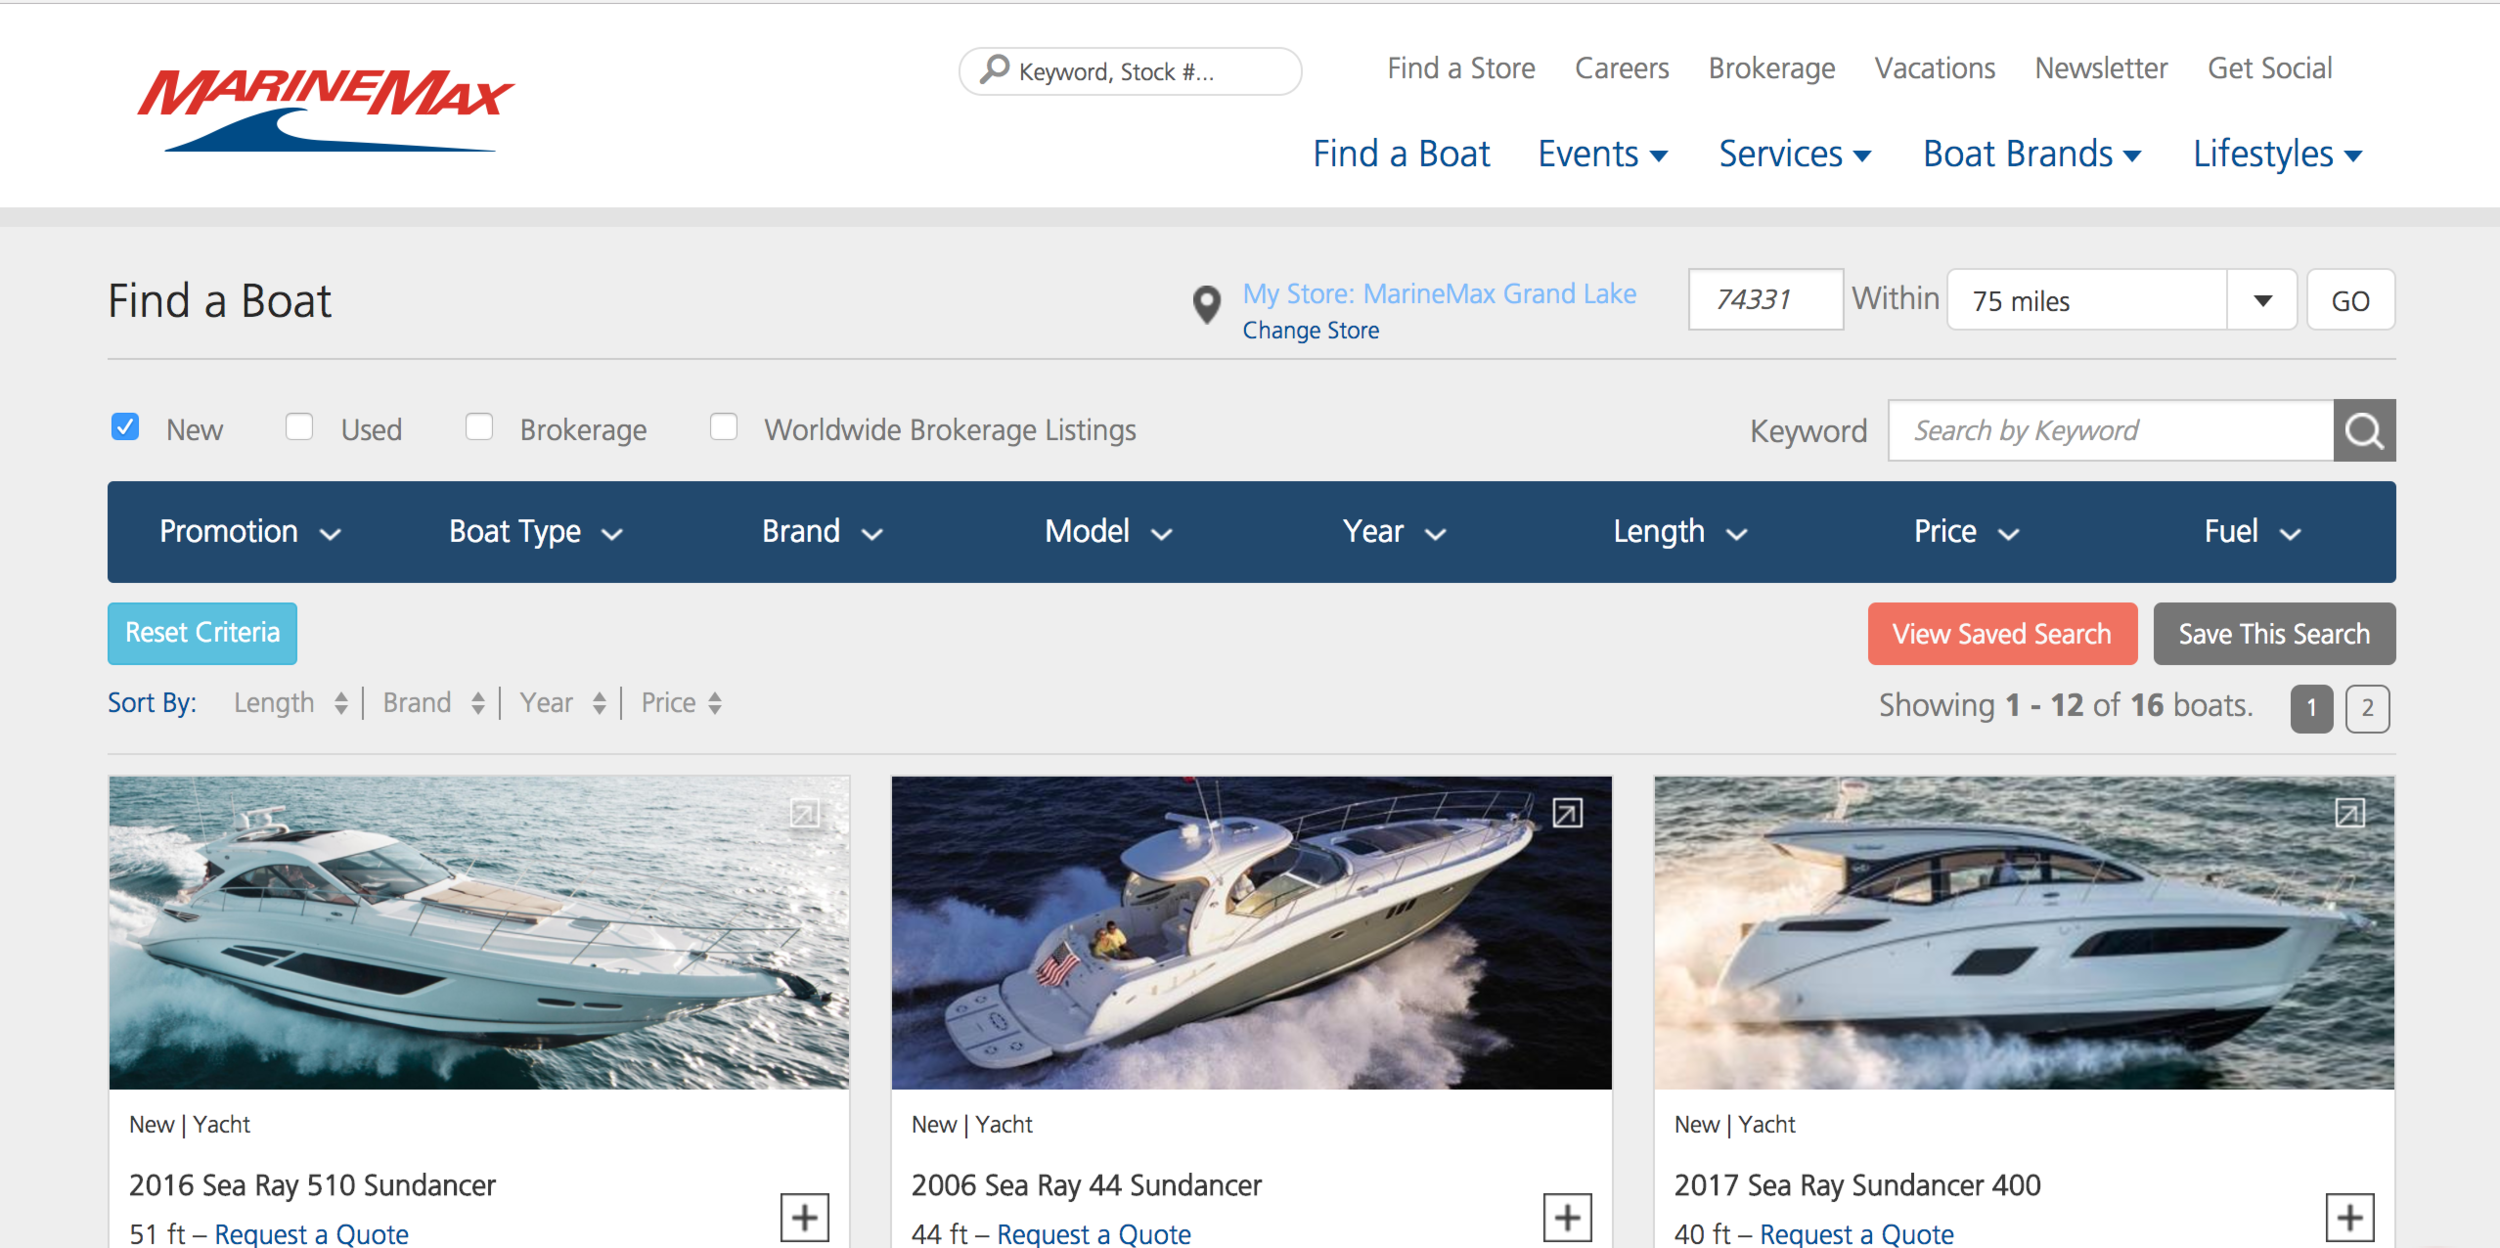Click the Reset Criteria button
This screenshot has width=2500, height=1248.
[202, 633]
